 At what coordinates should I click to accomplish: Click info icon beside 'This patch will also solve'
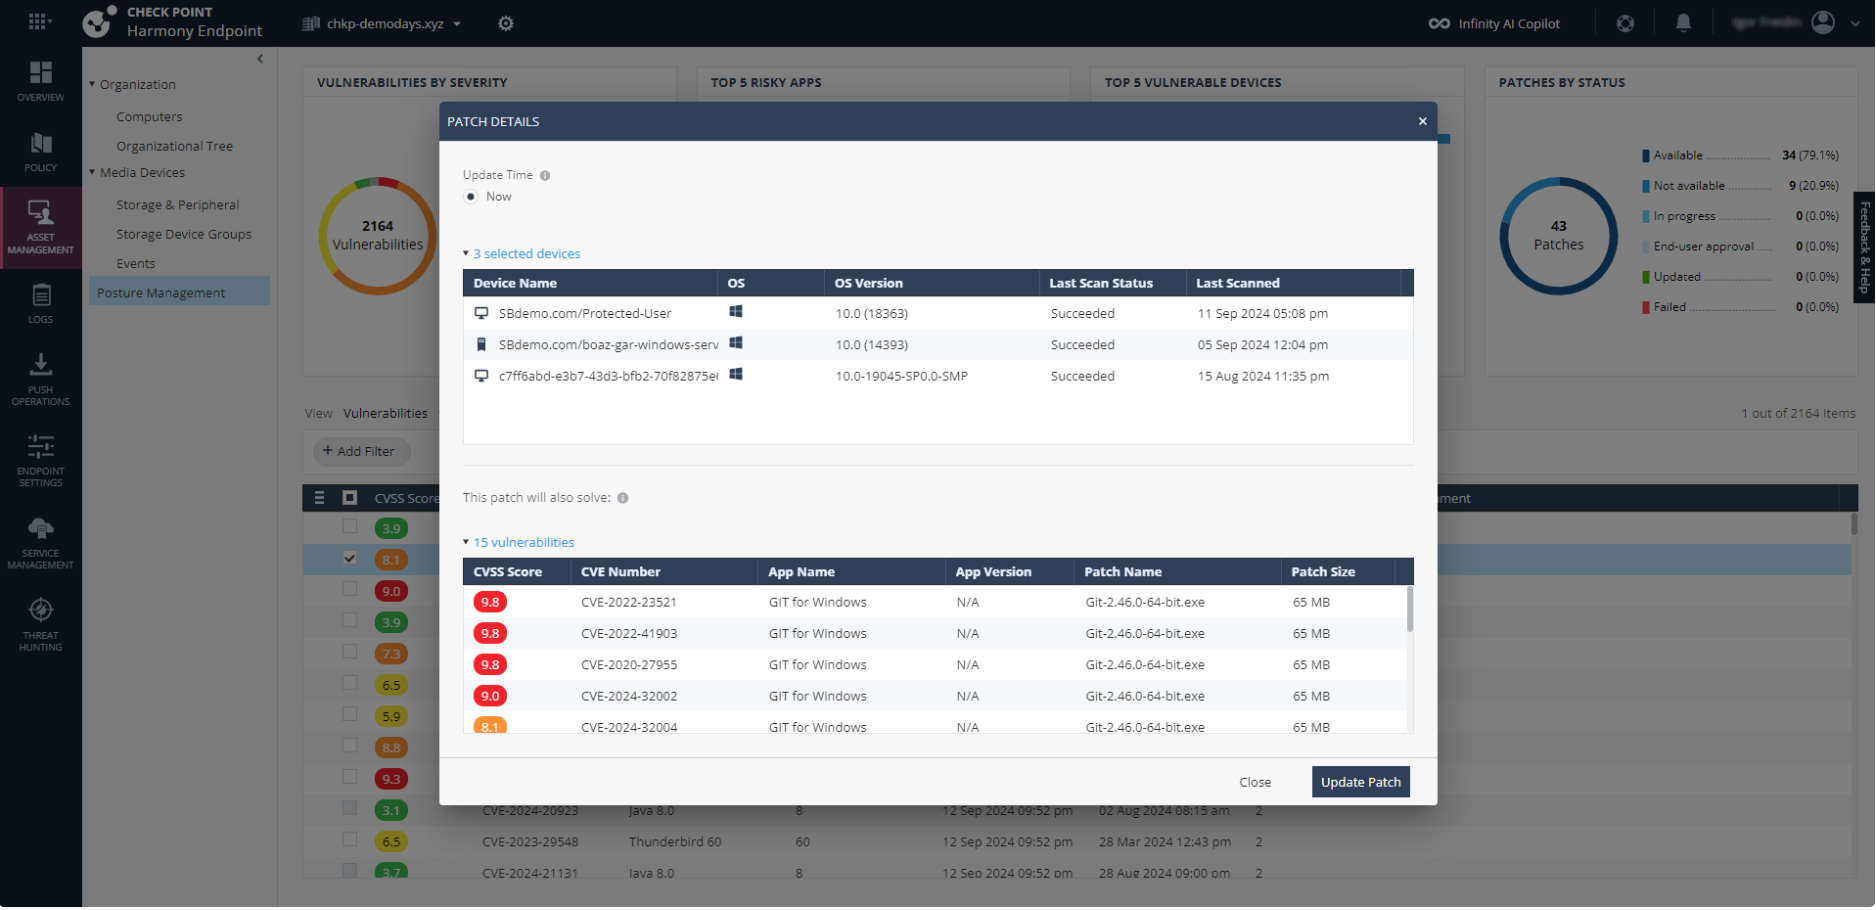623,498
